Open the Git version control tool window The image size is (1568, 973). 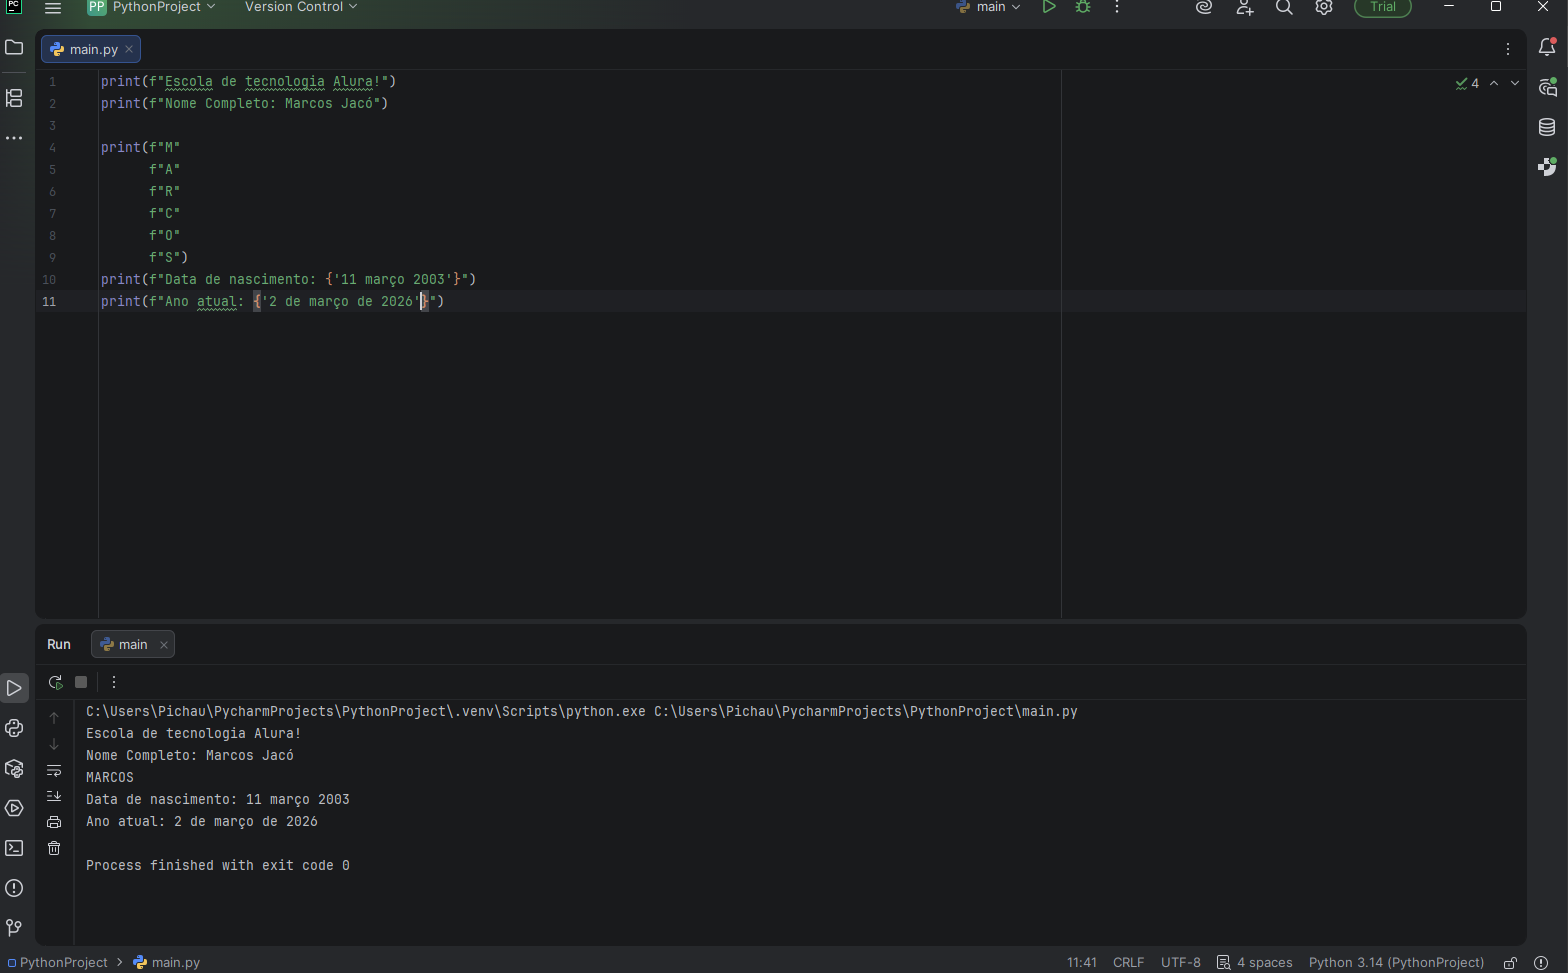click(14, 928)
